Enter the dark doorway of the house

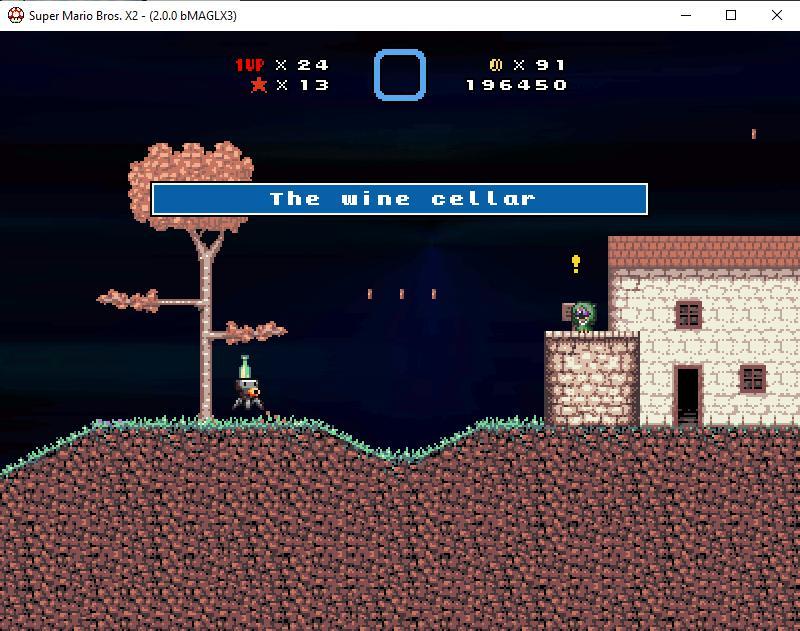687,395
